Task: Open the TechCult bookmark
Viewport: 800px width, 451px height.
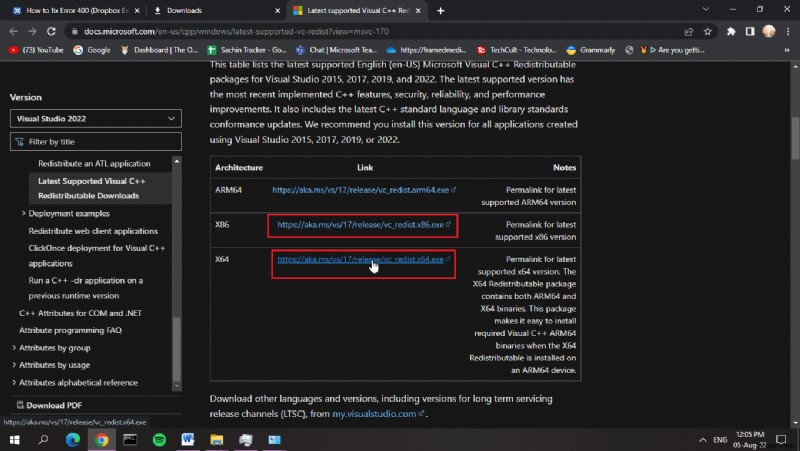Action: 517,50
